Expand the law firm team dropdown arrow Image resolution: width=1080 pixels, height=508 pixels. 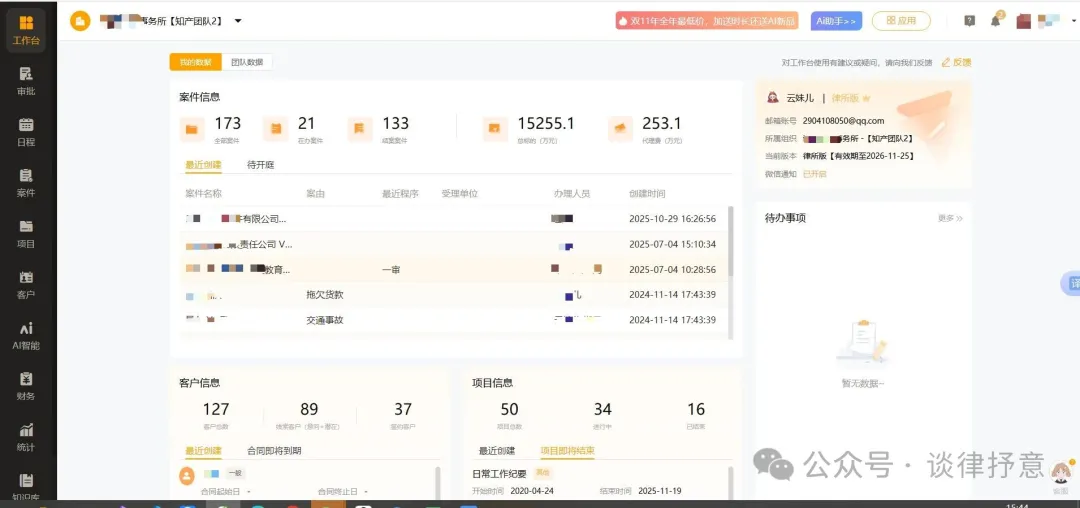tap(238, 21)
